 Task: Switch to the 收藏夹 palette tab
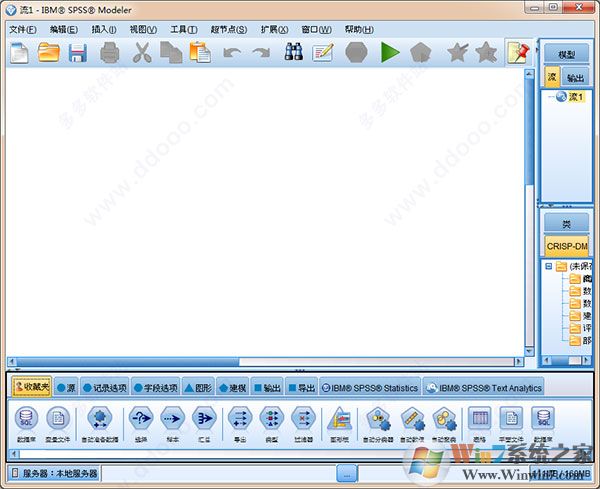point(32,387)
